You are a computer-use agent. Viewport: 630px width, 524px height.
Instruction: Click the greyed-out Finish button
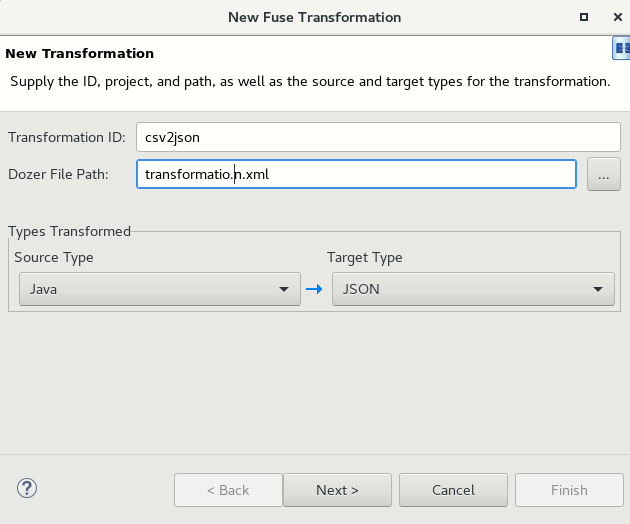[x=569, y=490]
